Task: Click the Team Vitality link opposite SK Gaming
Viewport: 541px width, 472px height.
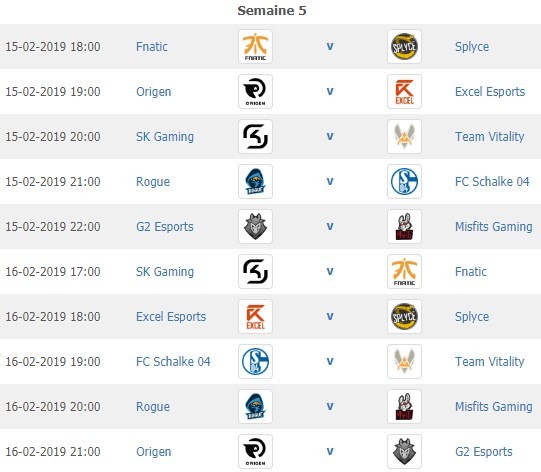Action: click(x=490, y=137)
